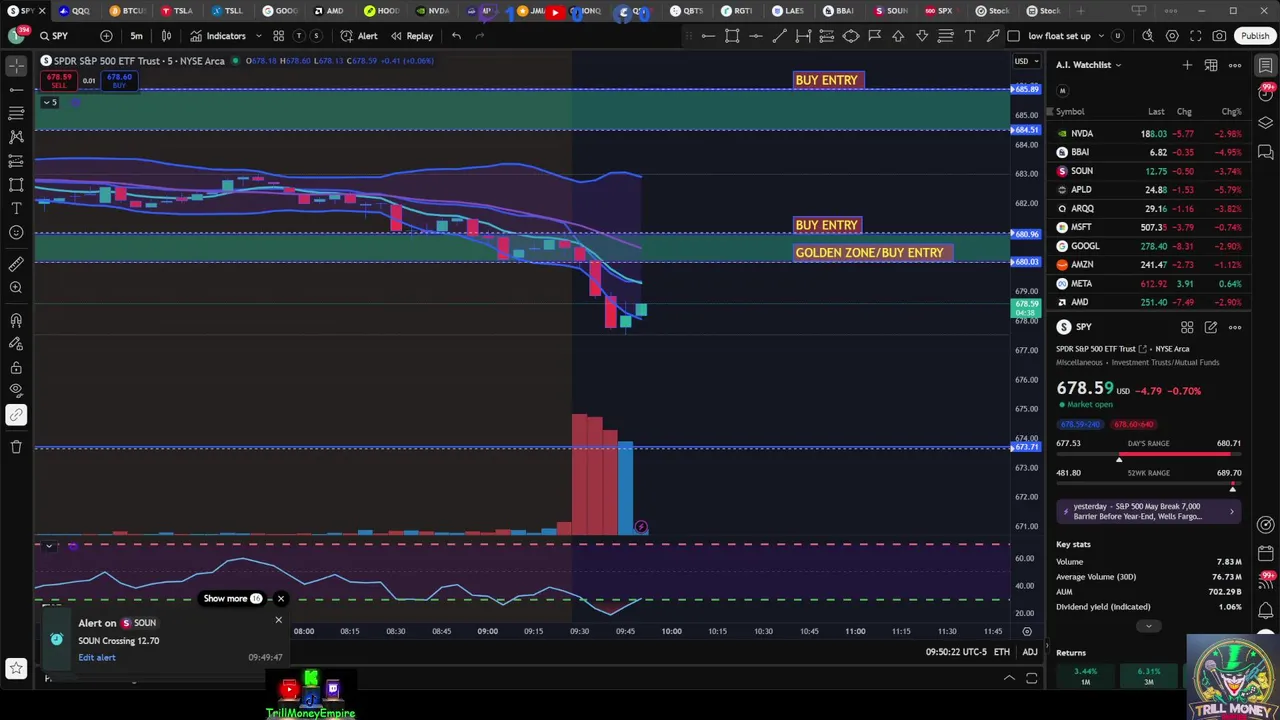Image resolution: width=1280 pixels, height=720 pixels.
Task: Select MSFT in the watchlist
Action: (x=1150, y=227)
